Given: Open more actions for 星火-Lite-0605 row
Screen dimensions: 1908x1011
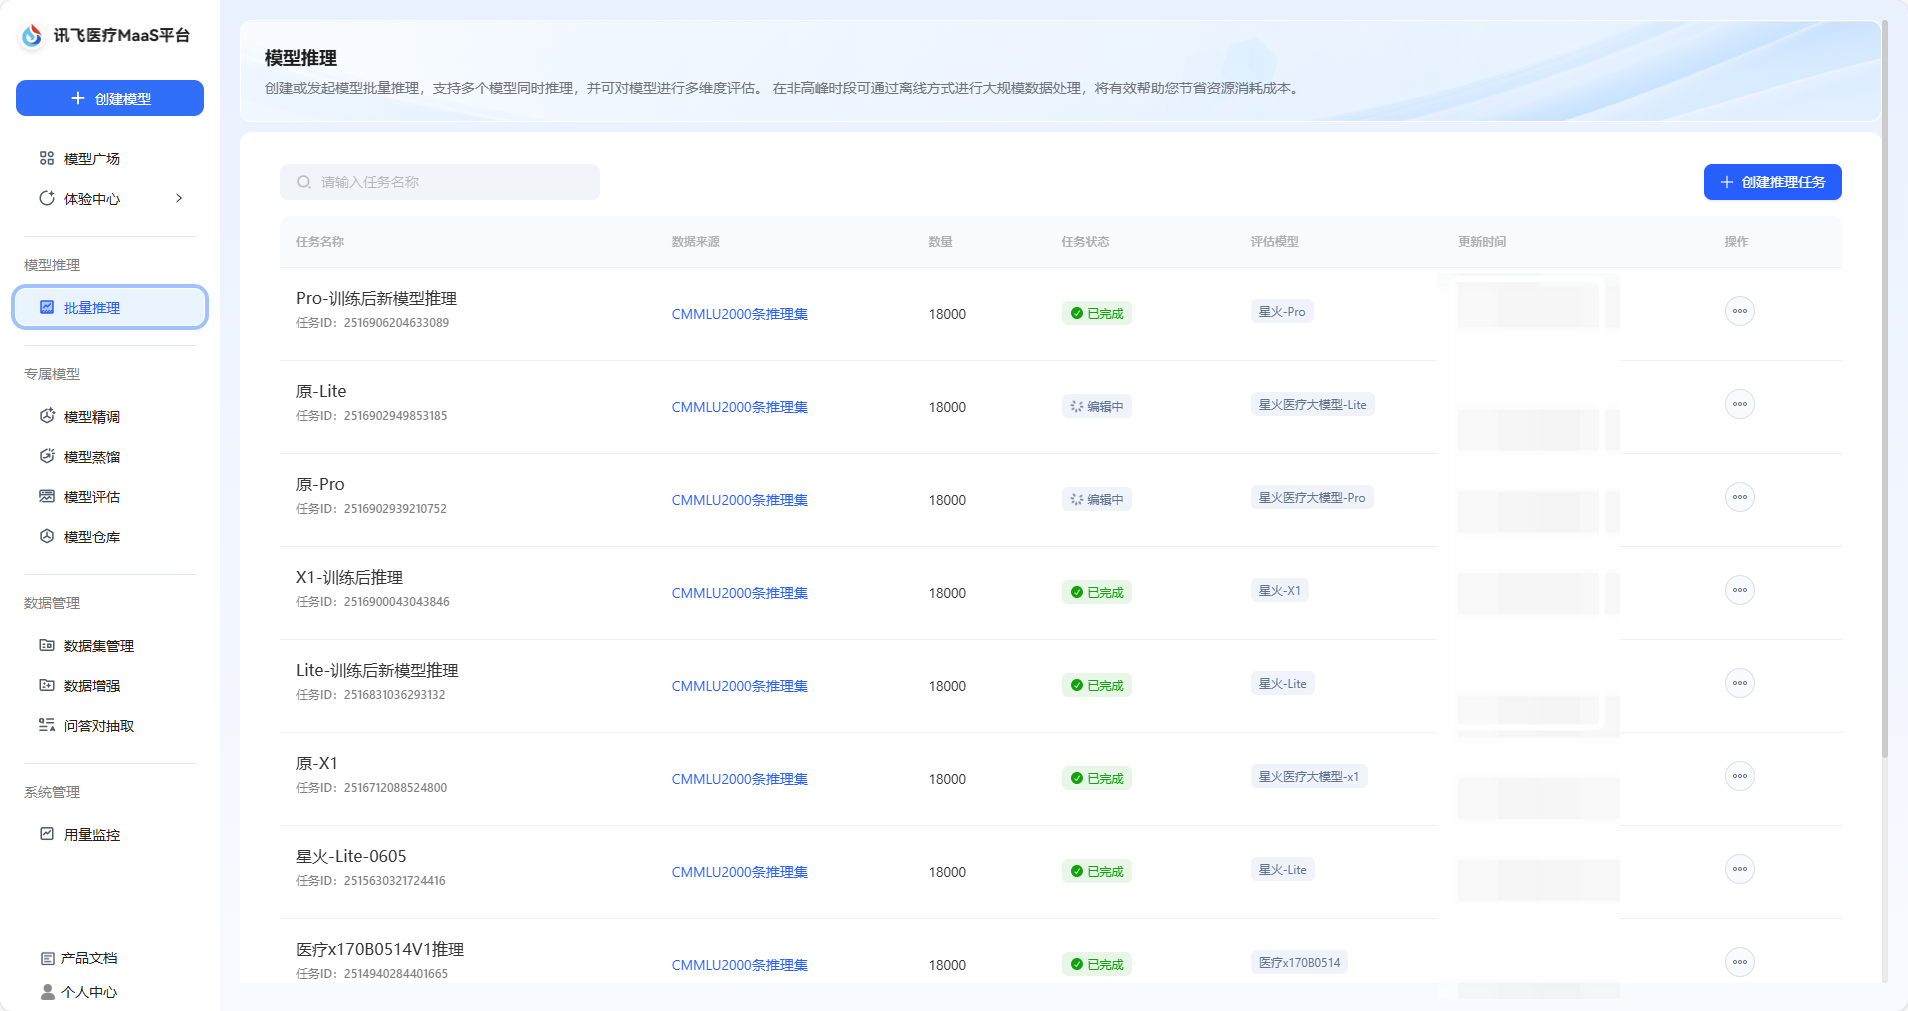Looking at the screenshot, I should click(x=1740, y=869).
